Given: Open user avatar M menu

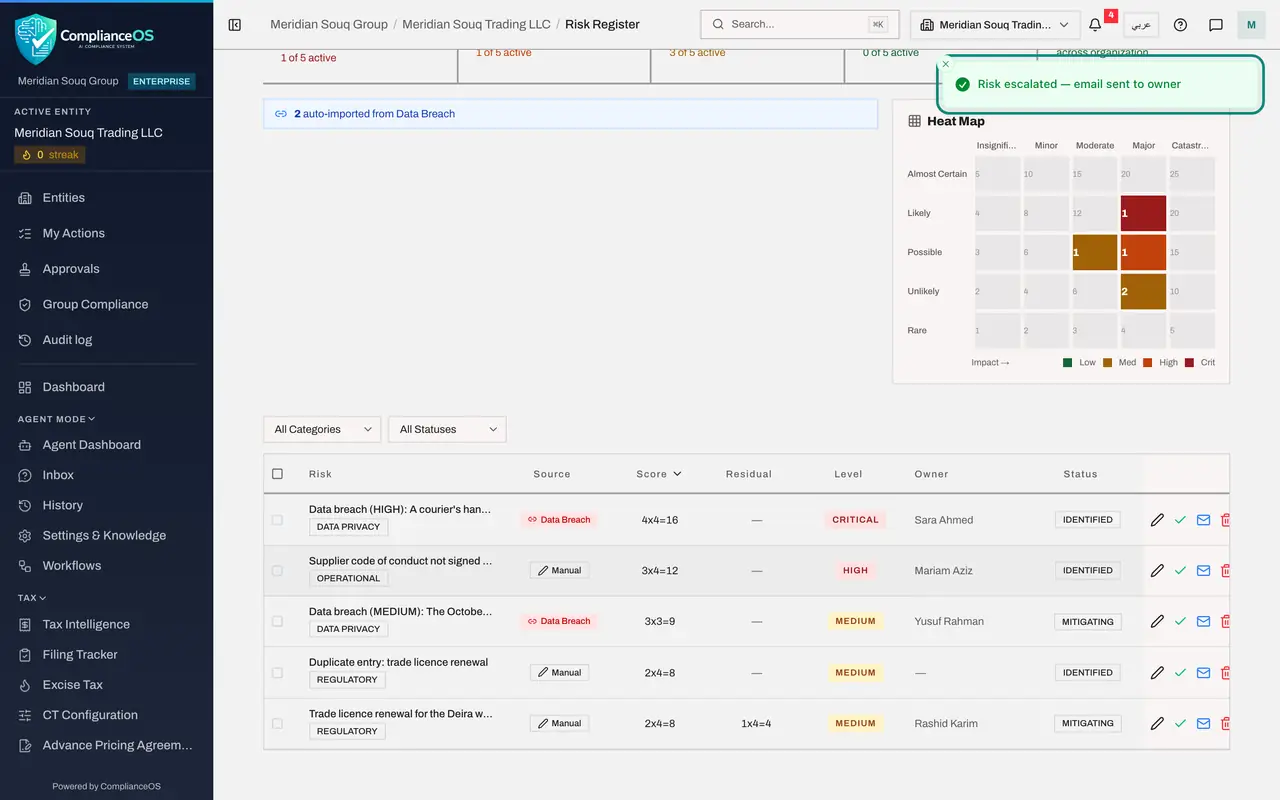Looking at the screenshot, I should 1251,25.
